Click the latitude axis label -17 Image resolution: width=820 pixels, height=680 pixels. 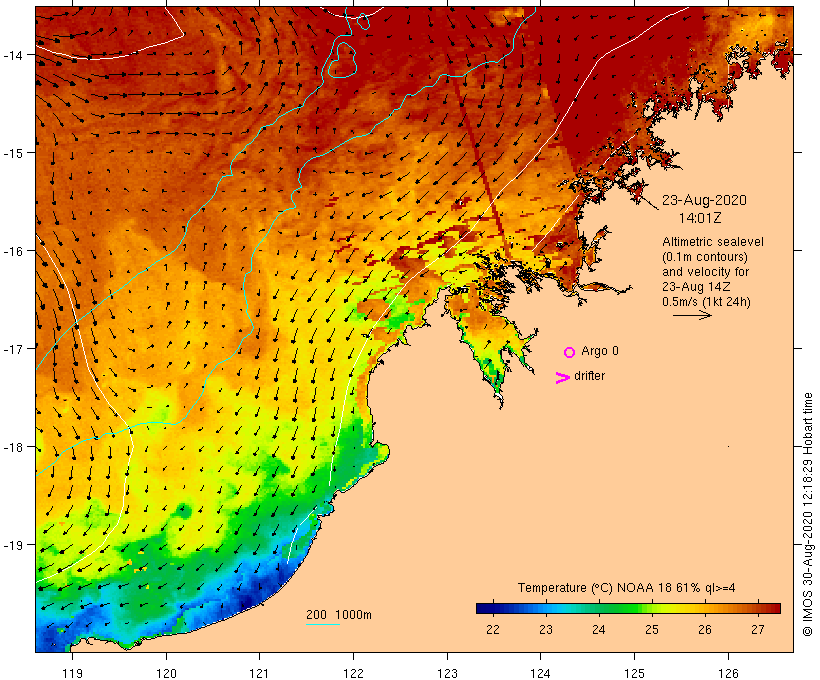pyautogui.click(x=12, y=348)
